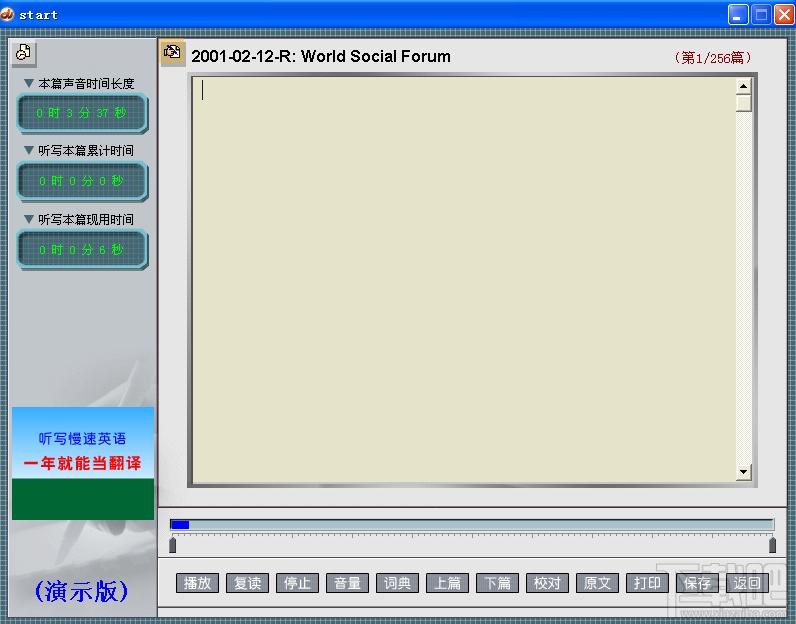Click the 保存 save button
Viewport: 796px width, 624px height.
[x=698, y=583]
